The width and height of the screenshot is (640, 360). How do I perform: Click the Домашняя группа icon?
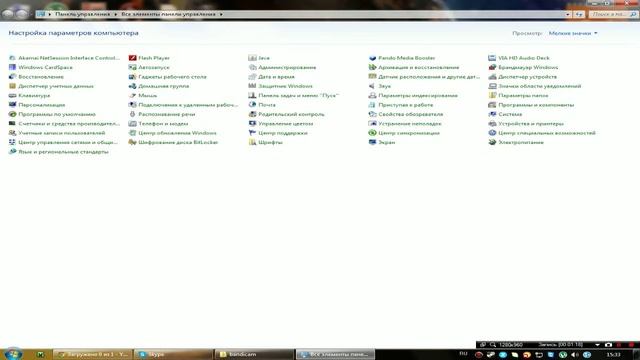132,86
